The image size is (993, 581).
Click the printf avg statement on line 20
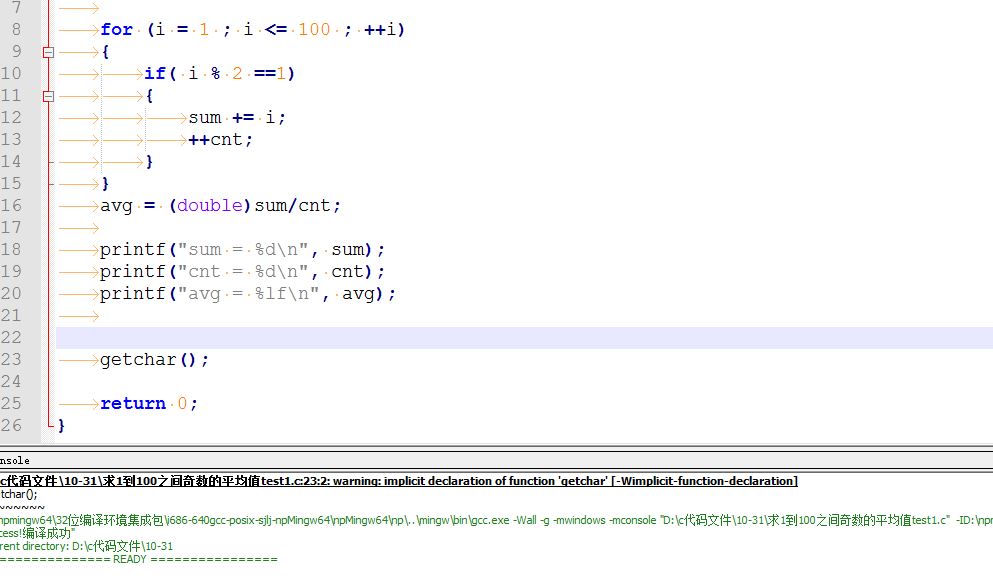coord(248,294)
